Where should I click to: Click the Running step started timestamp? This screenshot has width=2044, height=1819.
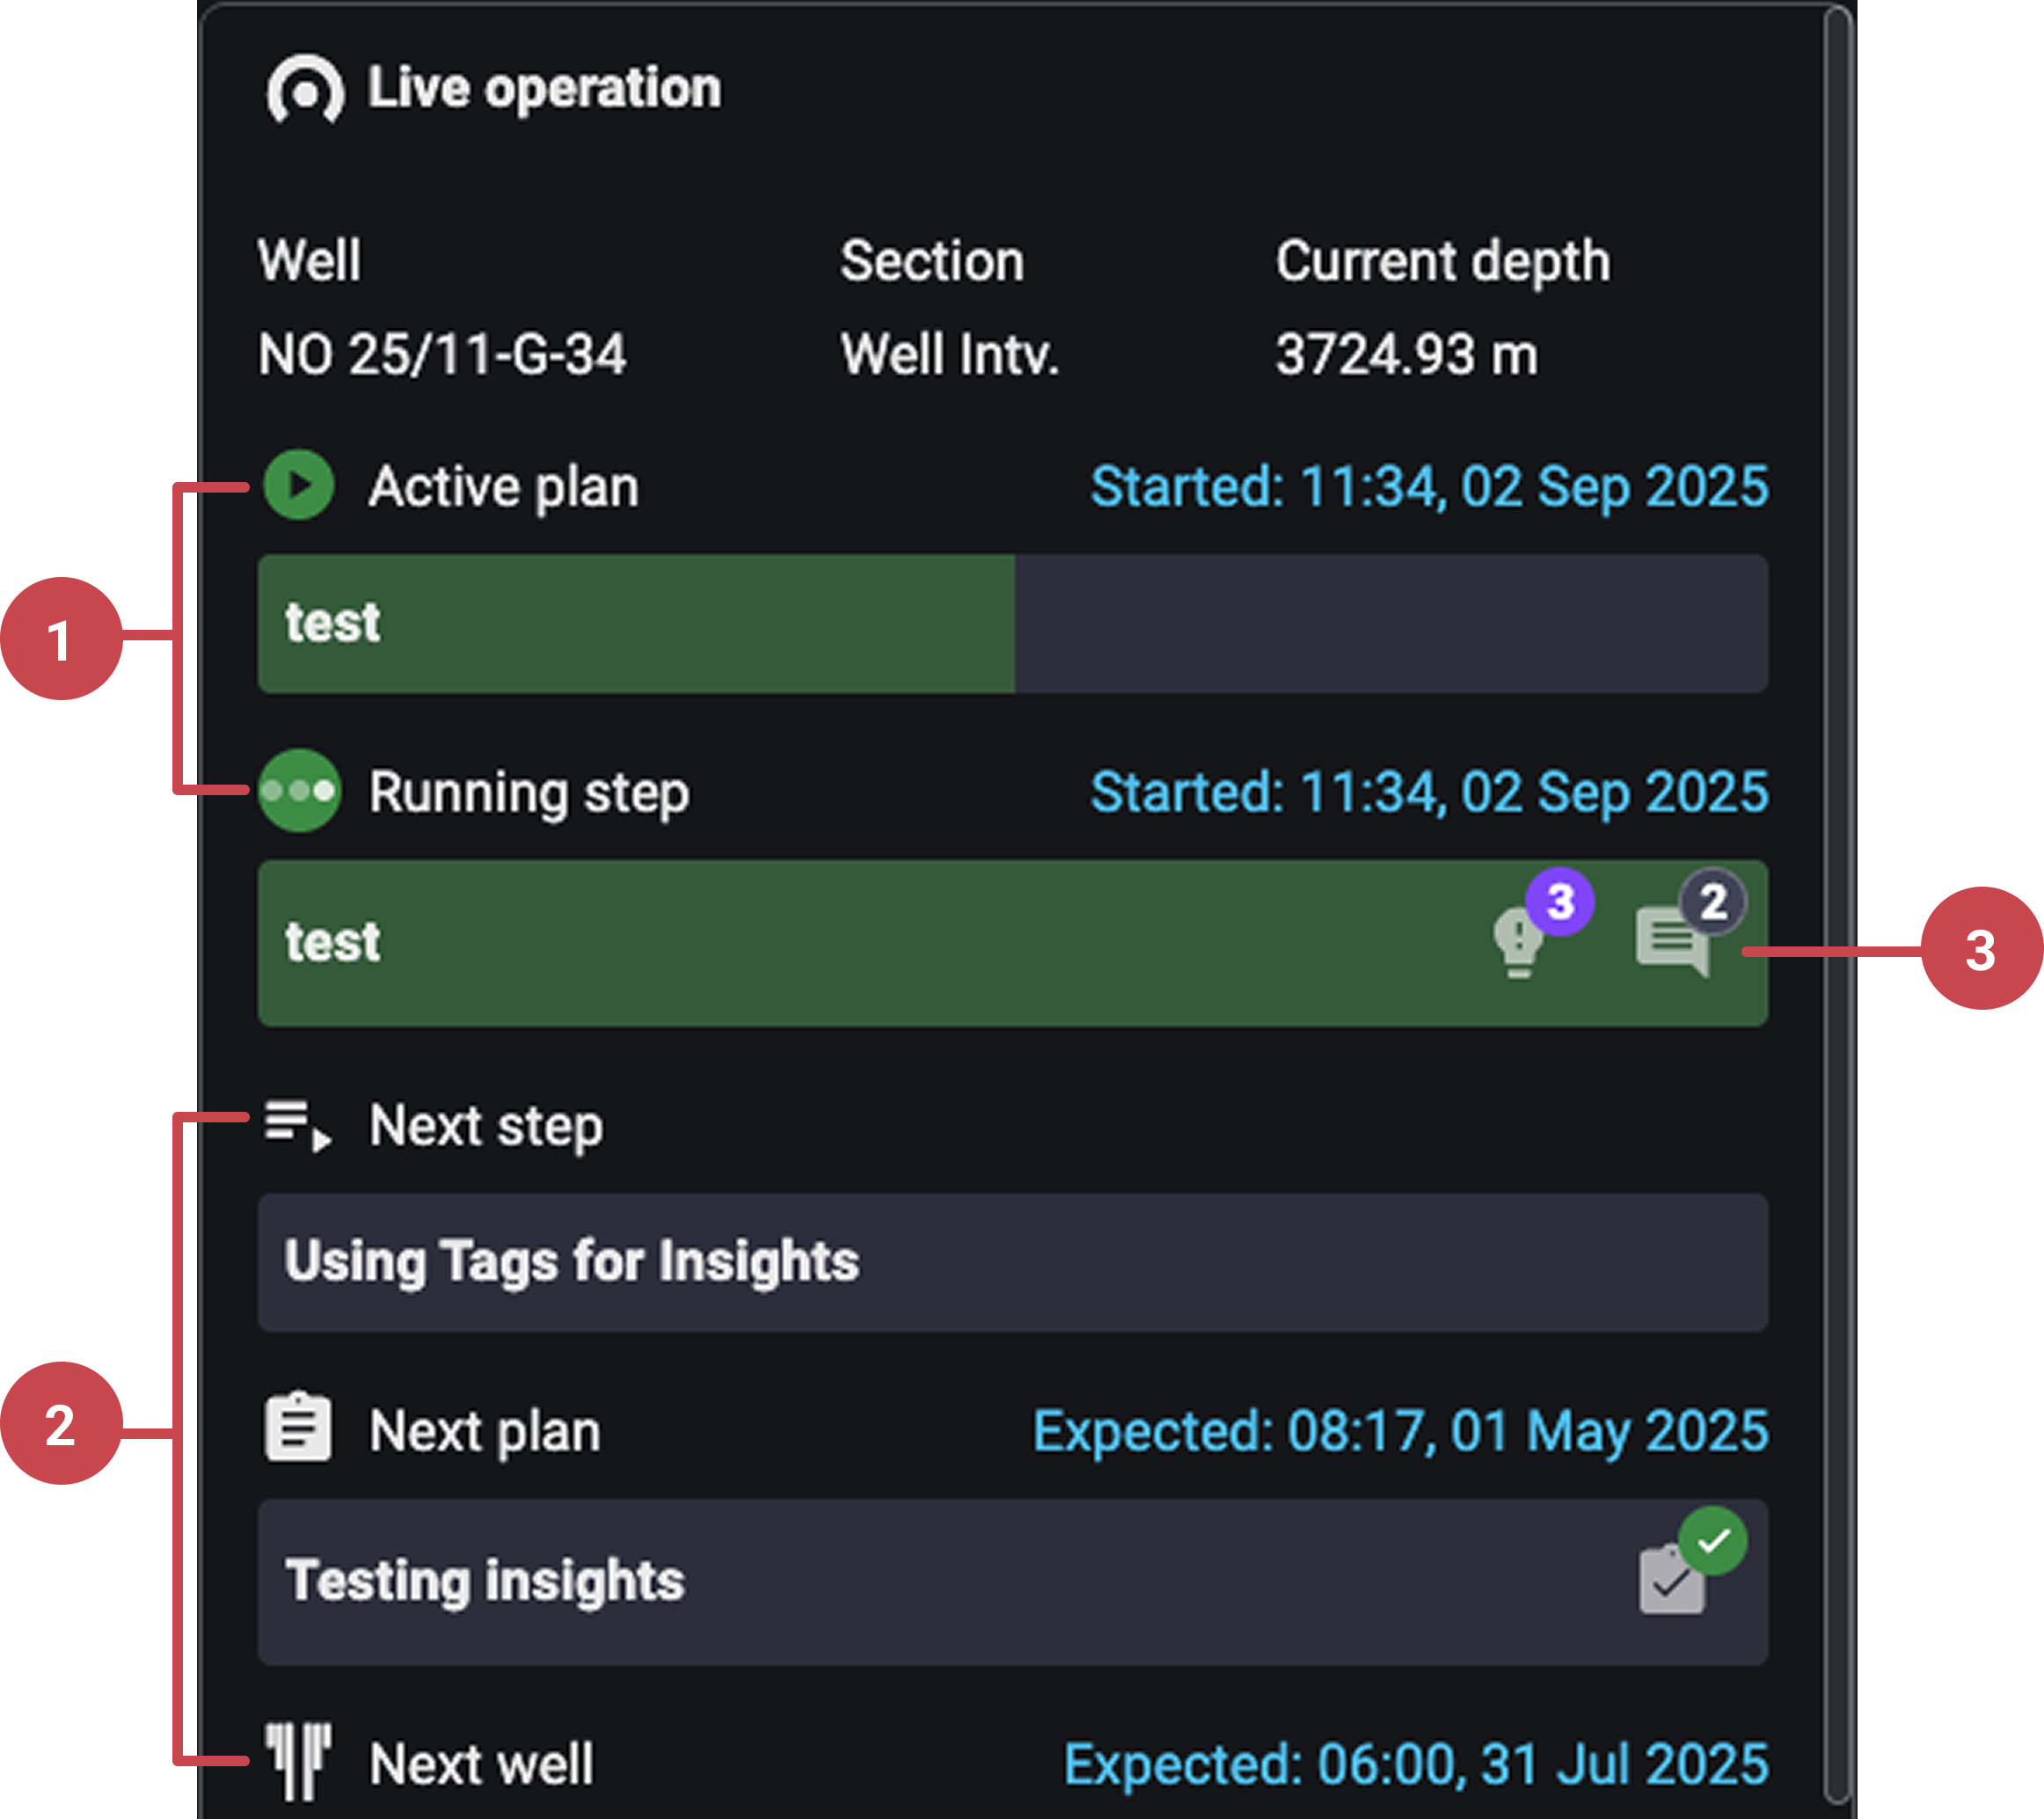[x=1428, y=792]
